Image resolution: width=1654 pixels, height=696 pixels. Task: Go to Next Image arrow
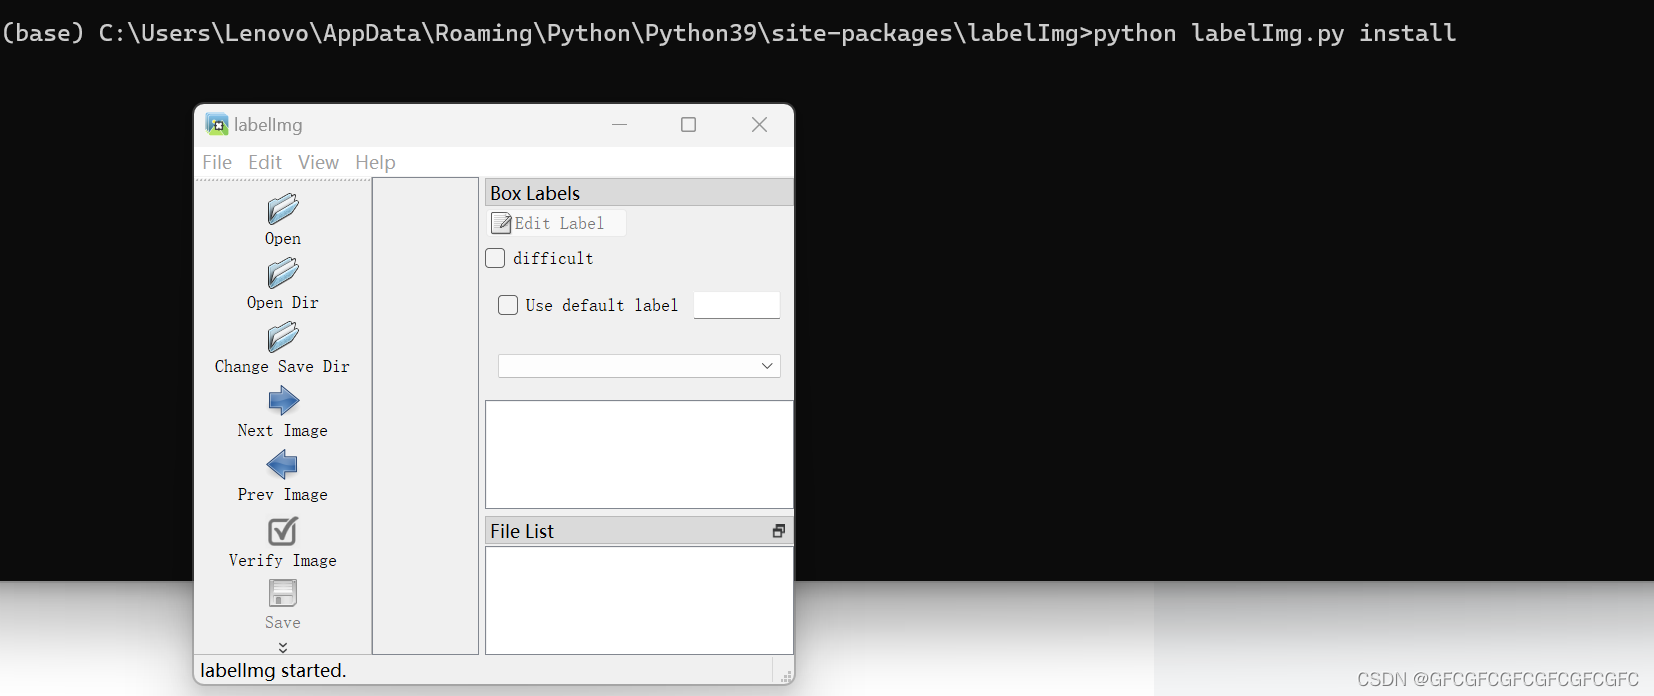click(283, 401)
